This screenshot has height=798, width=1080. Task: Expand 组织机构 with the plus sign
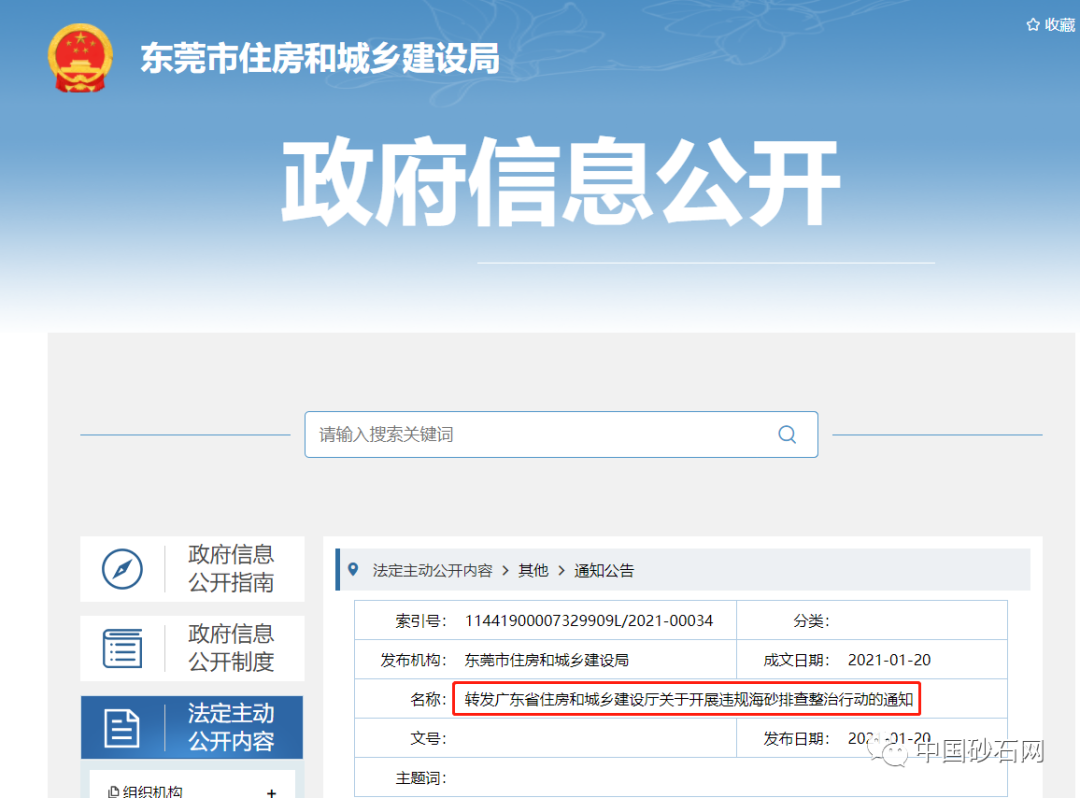(x=271, y=792)
